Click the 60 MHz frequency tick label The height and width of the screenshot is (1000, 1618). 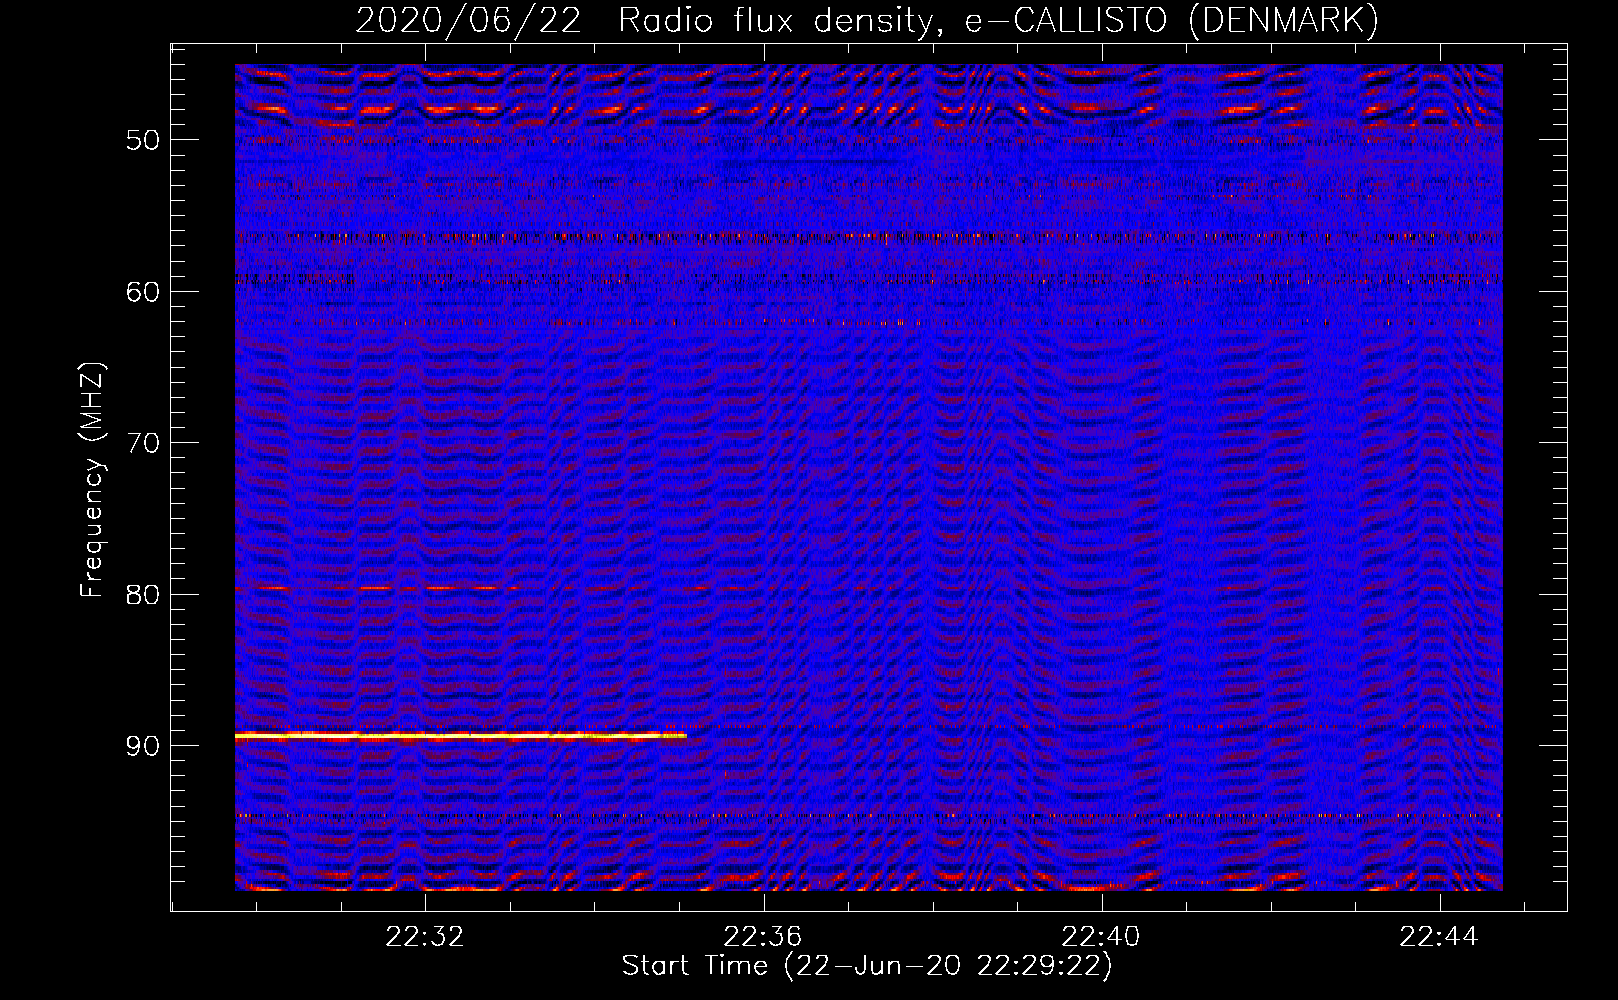143,292
